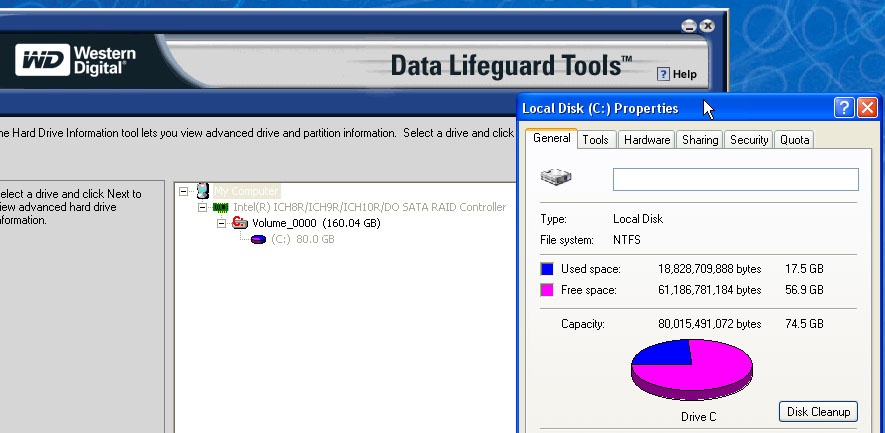The image size is (885, 433).
Task: Click the 17.5 GB used space value
Action: tap(804, 269)
